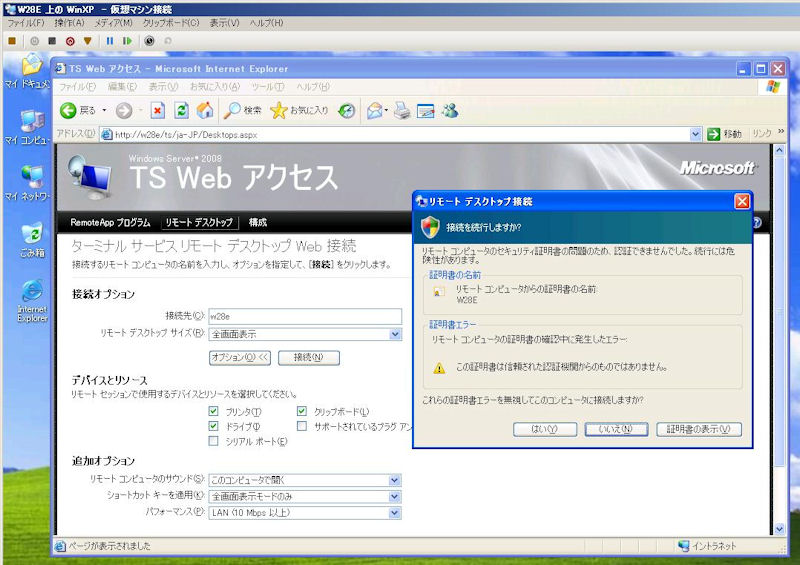Click the IE History clock icon
Image resolution: width=800 pixels, height=565 pixels.
pyautogui.click(x=346, y=110)
